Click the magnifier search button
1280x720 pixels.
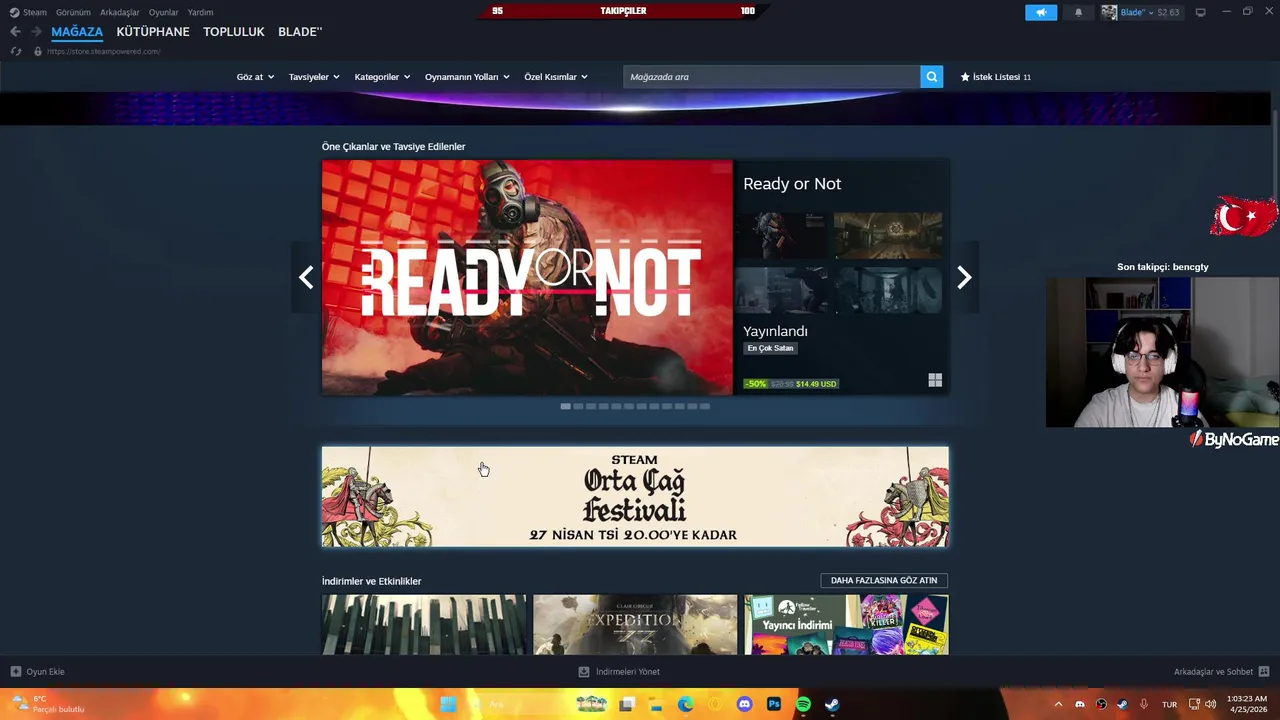point(932,77)
